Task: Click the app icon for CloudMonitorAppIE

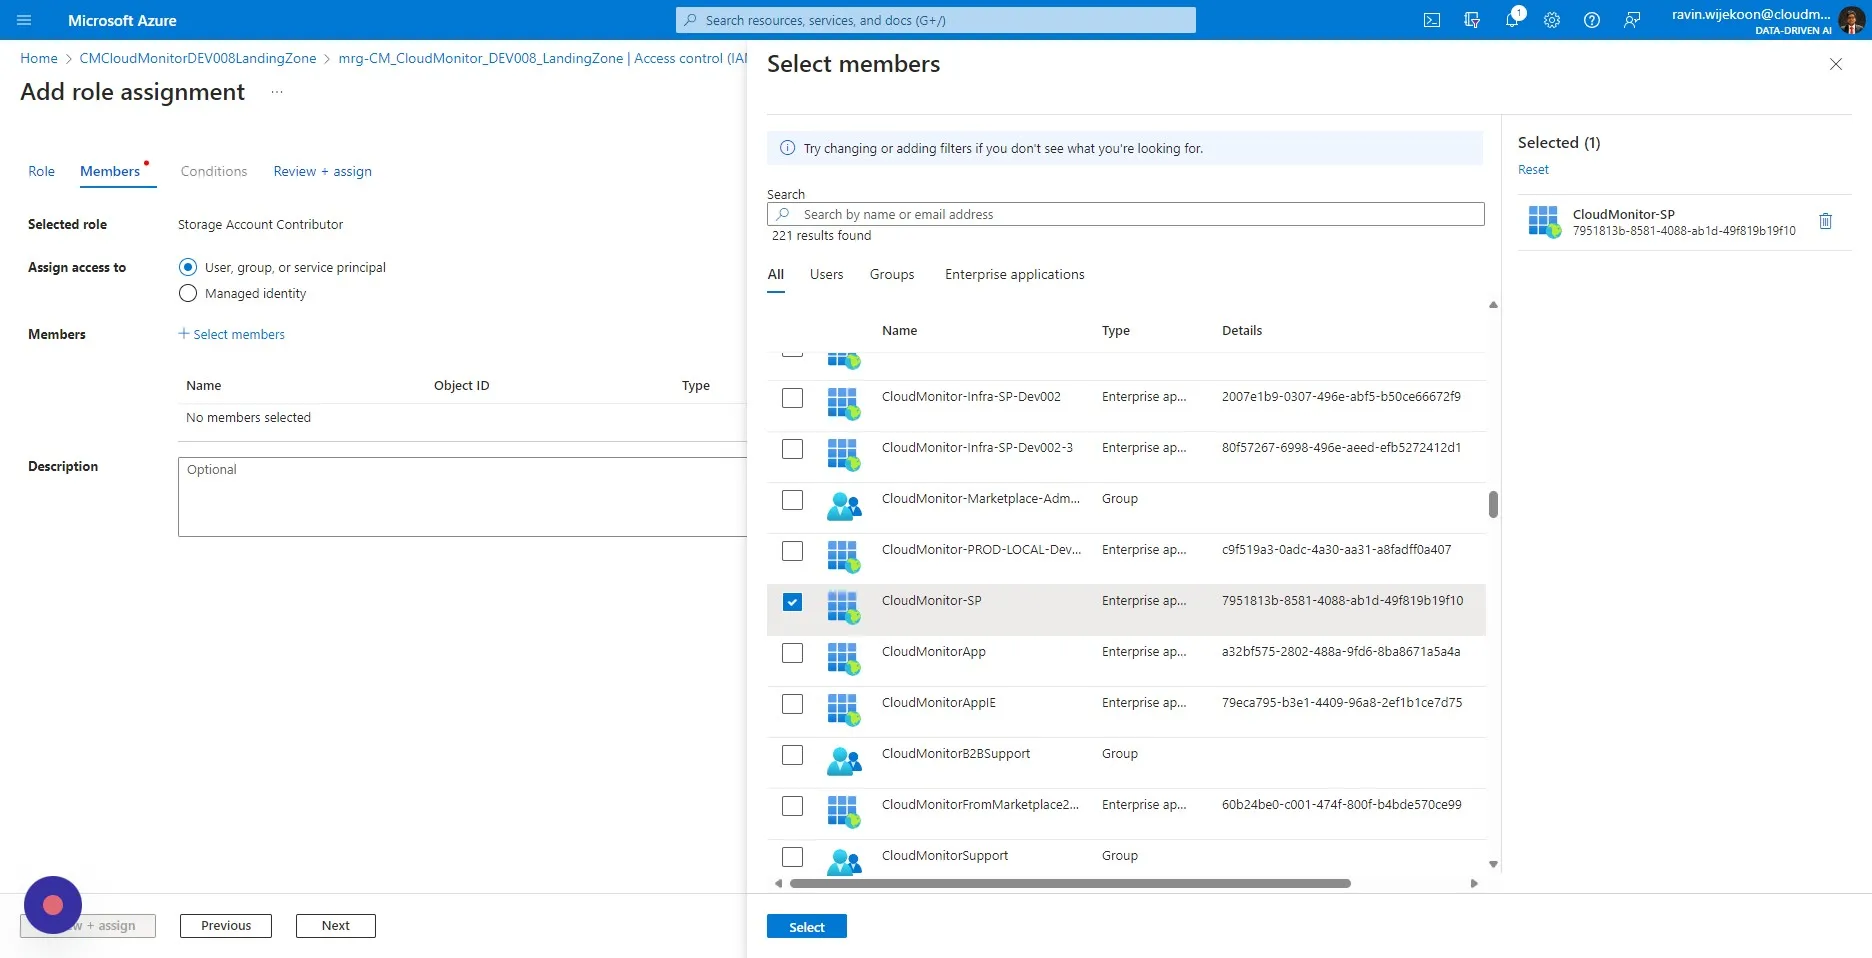Action: (x=844, y=710)
